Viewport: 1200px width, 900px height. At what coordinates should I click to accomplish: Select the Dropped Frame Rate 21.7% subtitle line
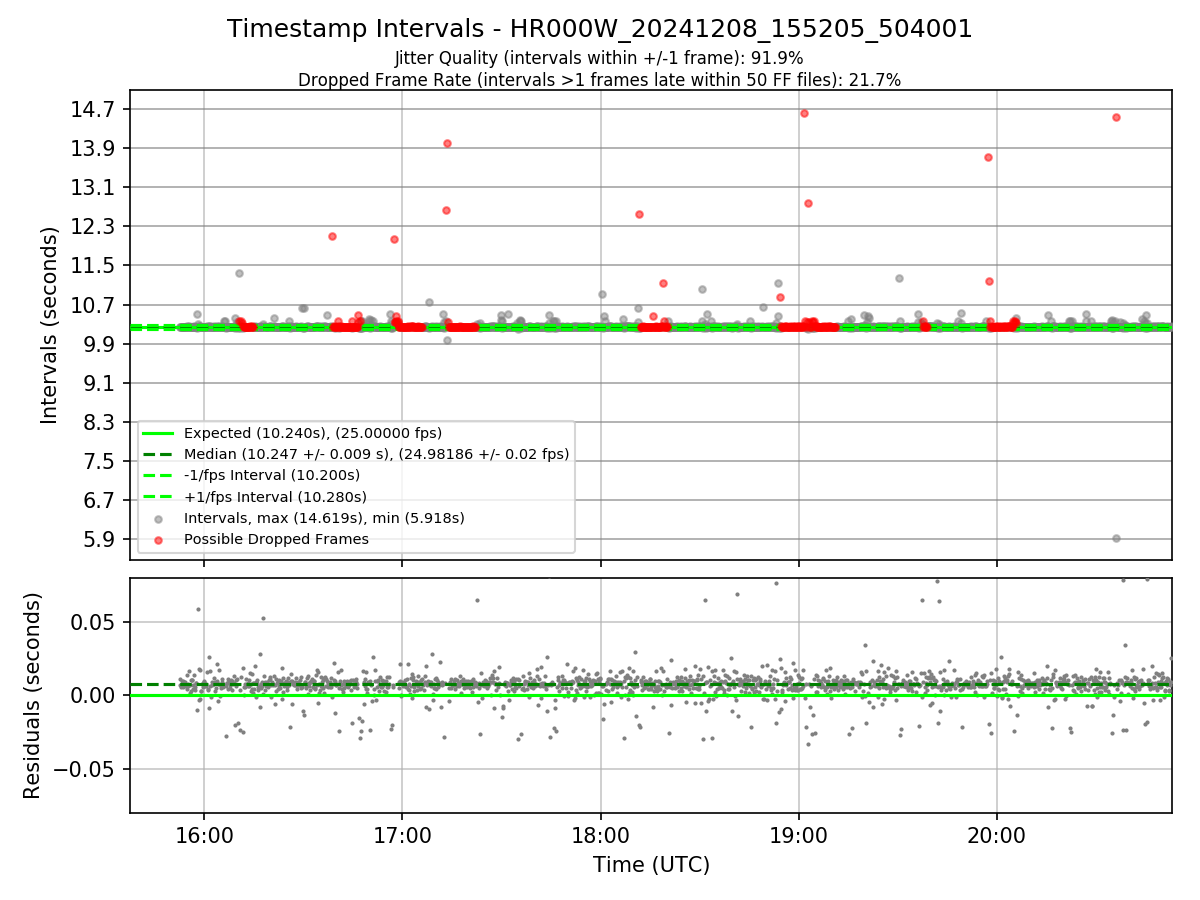click(x=600, y=80)
